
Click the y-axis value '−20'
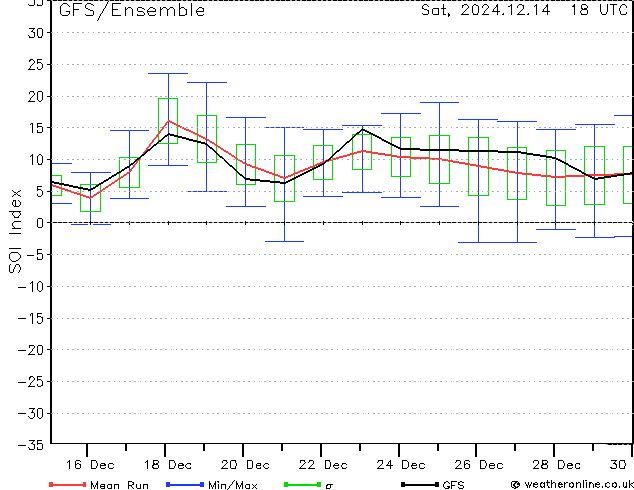pos(31,350)
